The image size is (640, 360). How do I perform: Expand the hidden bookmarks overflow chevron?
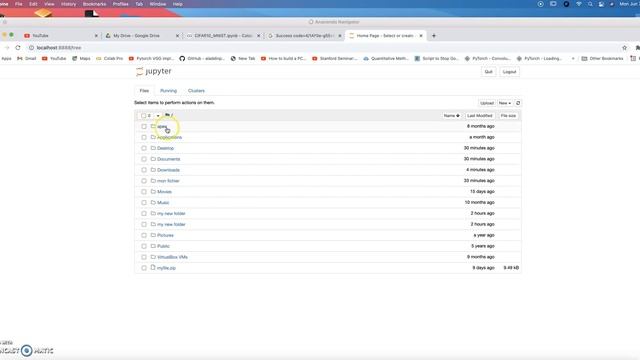tap(573, 59)
